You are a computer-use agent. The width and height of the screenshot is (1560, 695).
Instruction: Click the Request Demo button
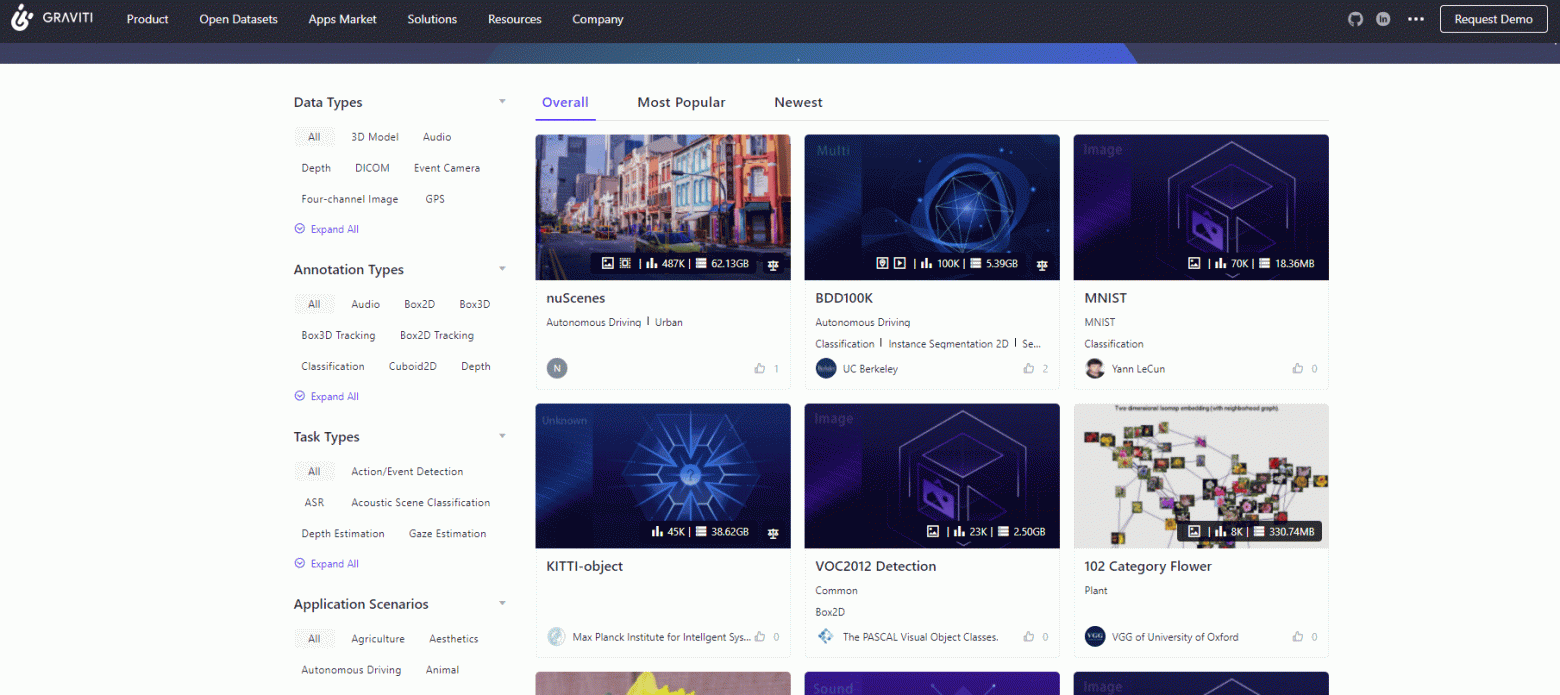1493,19
